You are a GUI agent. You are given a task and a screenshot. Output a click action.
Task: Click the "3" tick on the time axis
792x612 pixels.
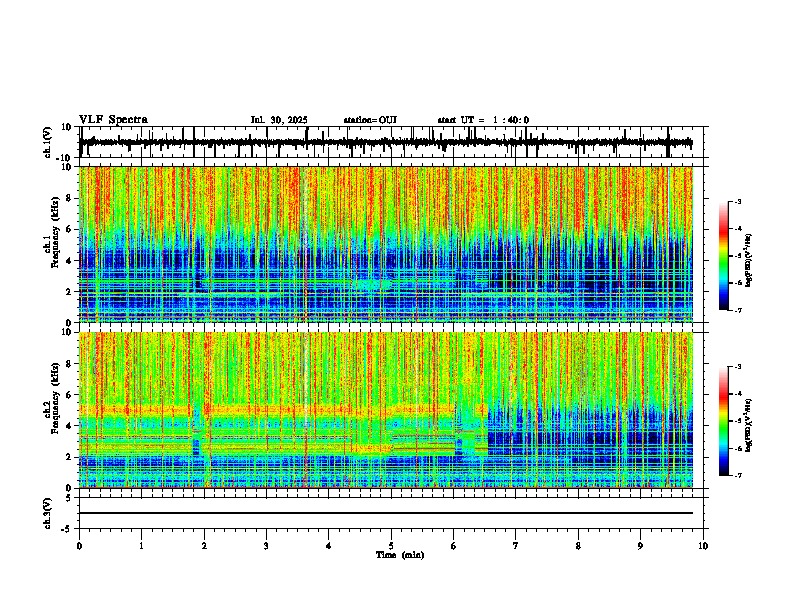[x=266, y=546]
